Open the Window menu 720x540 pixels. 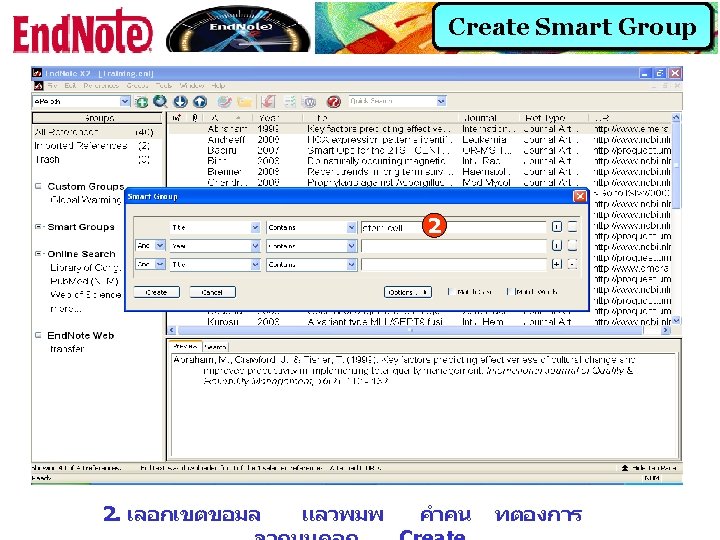tap(192, 86)
